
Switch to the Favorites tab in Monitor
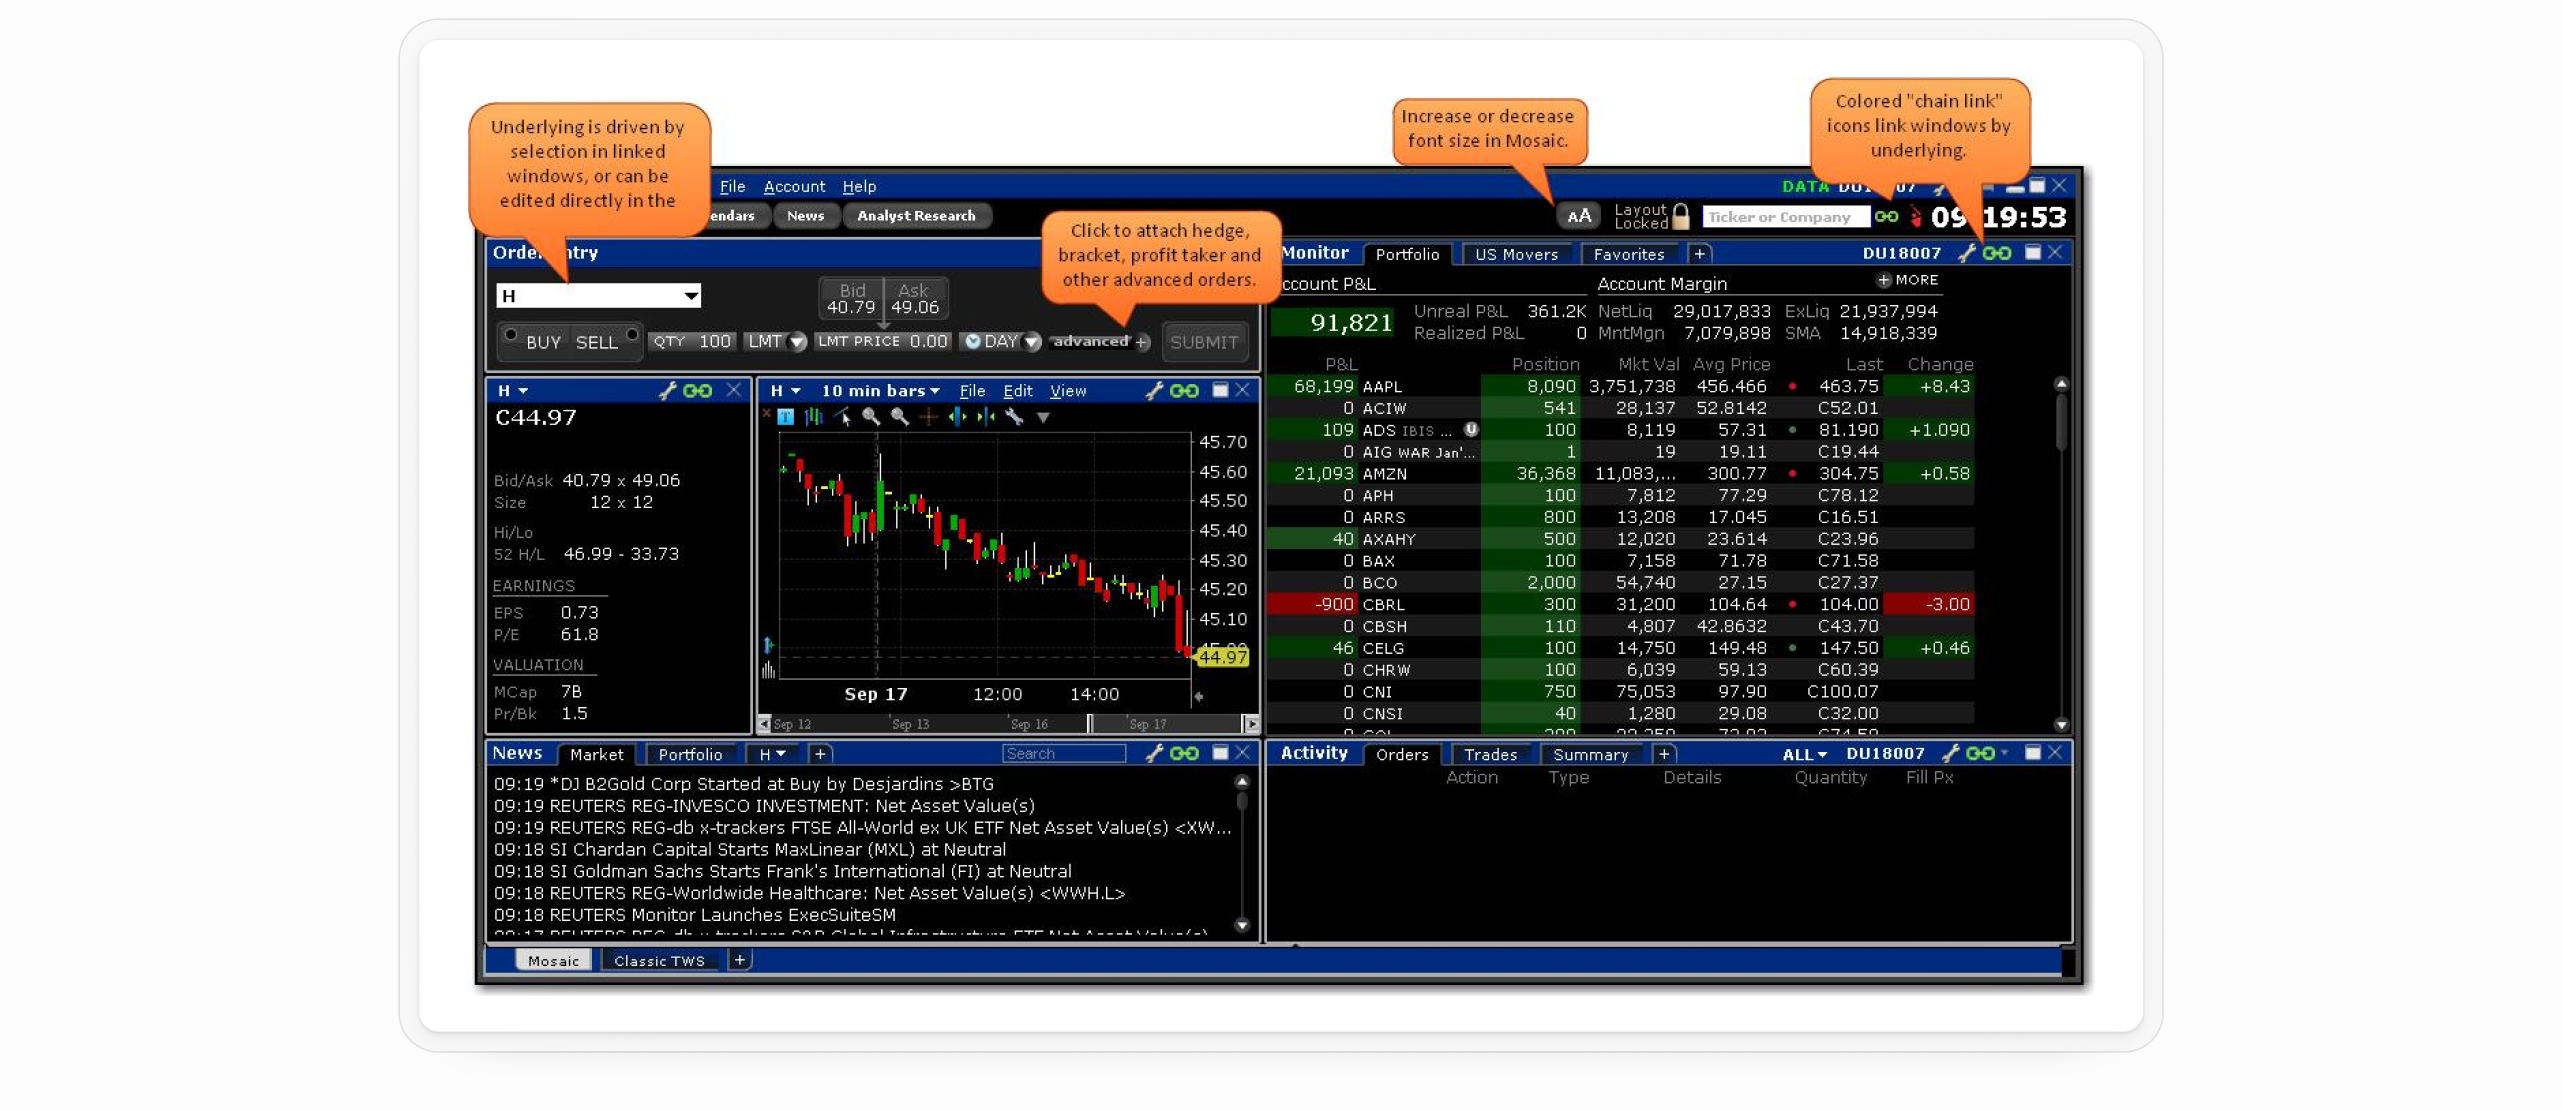pyautogui.click(x=1628, y=255)
